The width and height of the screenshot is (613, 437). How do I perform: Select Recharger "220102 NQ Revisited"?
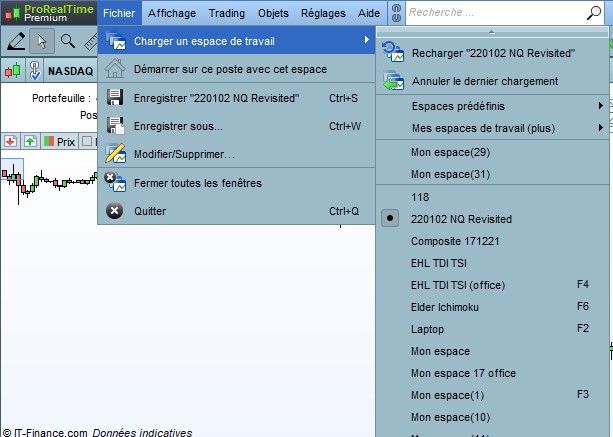coord(492,53)
